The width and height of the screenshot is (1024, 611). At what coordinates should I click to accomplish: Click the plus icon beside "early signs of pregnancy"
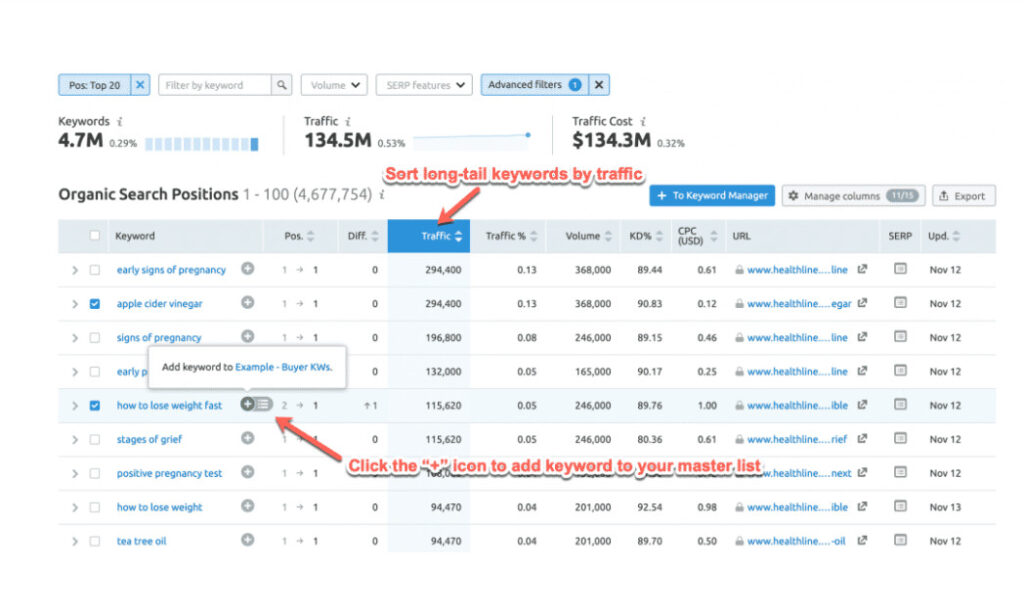point(247,269)
